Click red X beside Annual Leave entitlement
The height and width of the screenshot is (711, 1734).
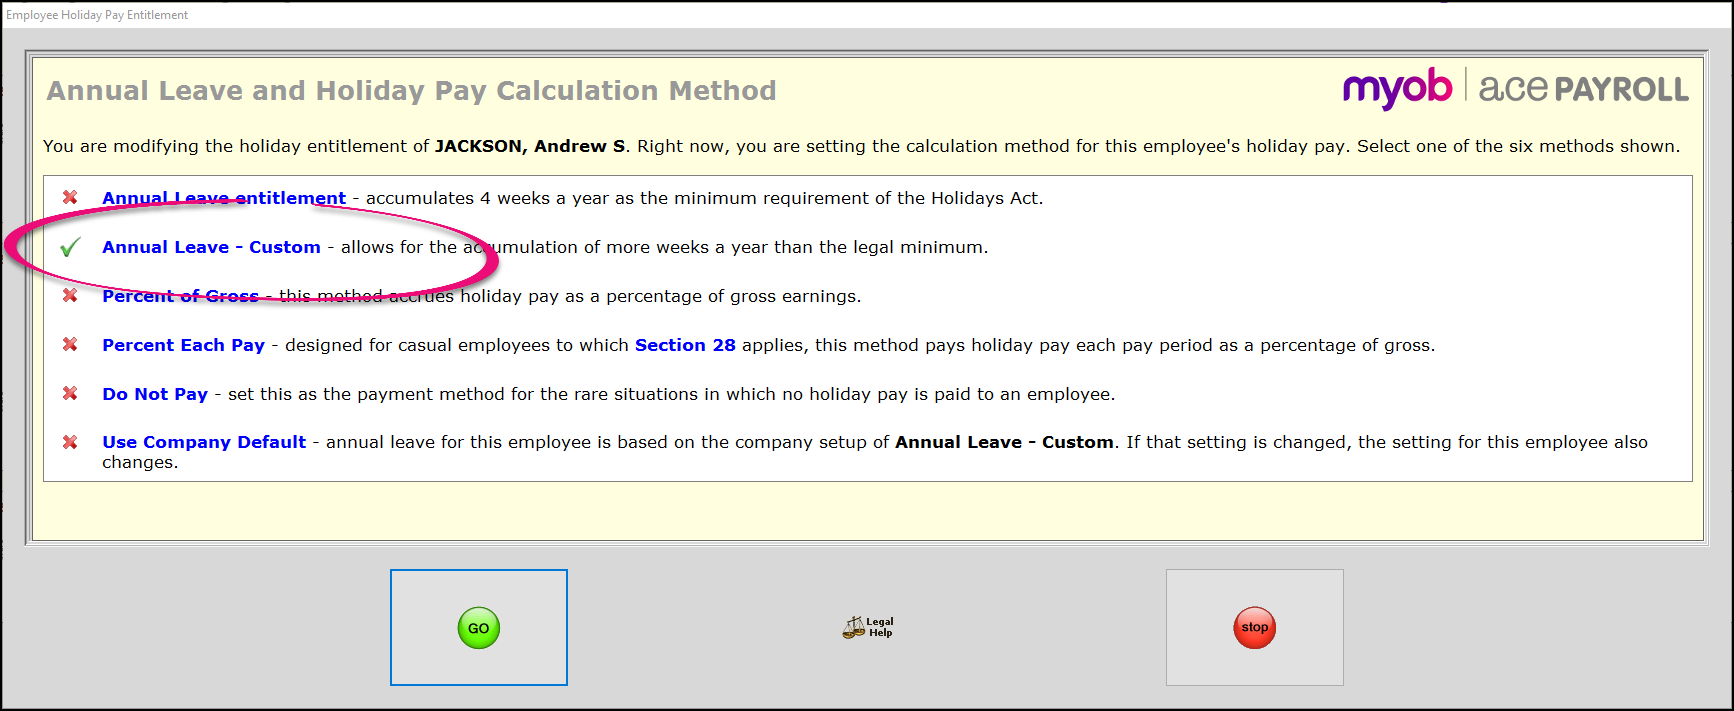[70, 198]
